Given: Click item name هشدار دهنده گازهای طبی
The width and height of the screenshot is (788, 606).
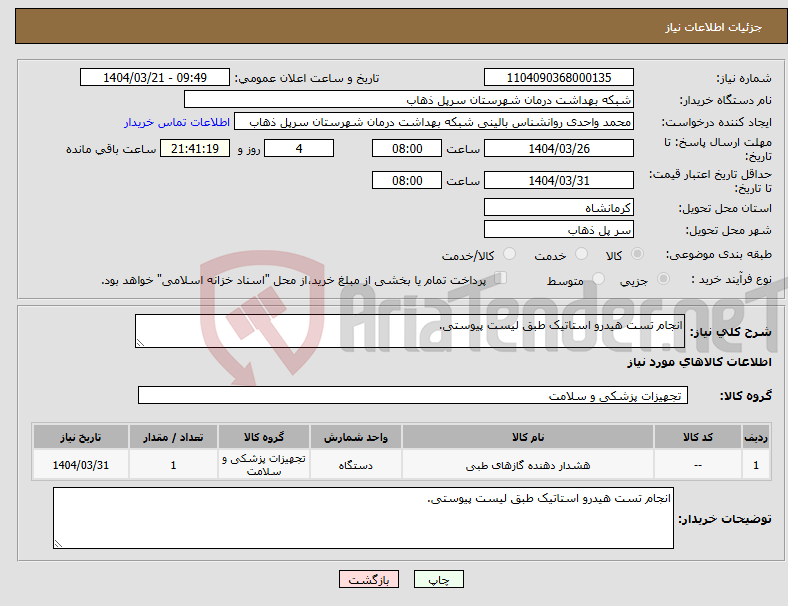Looking at the screenshot, I should click(528, 465).
